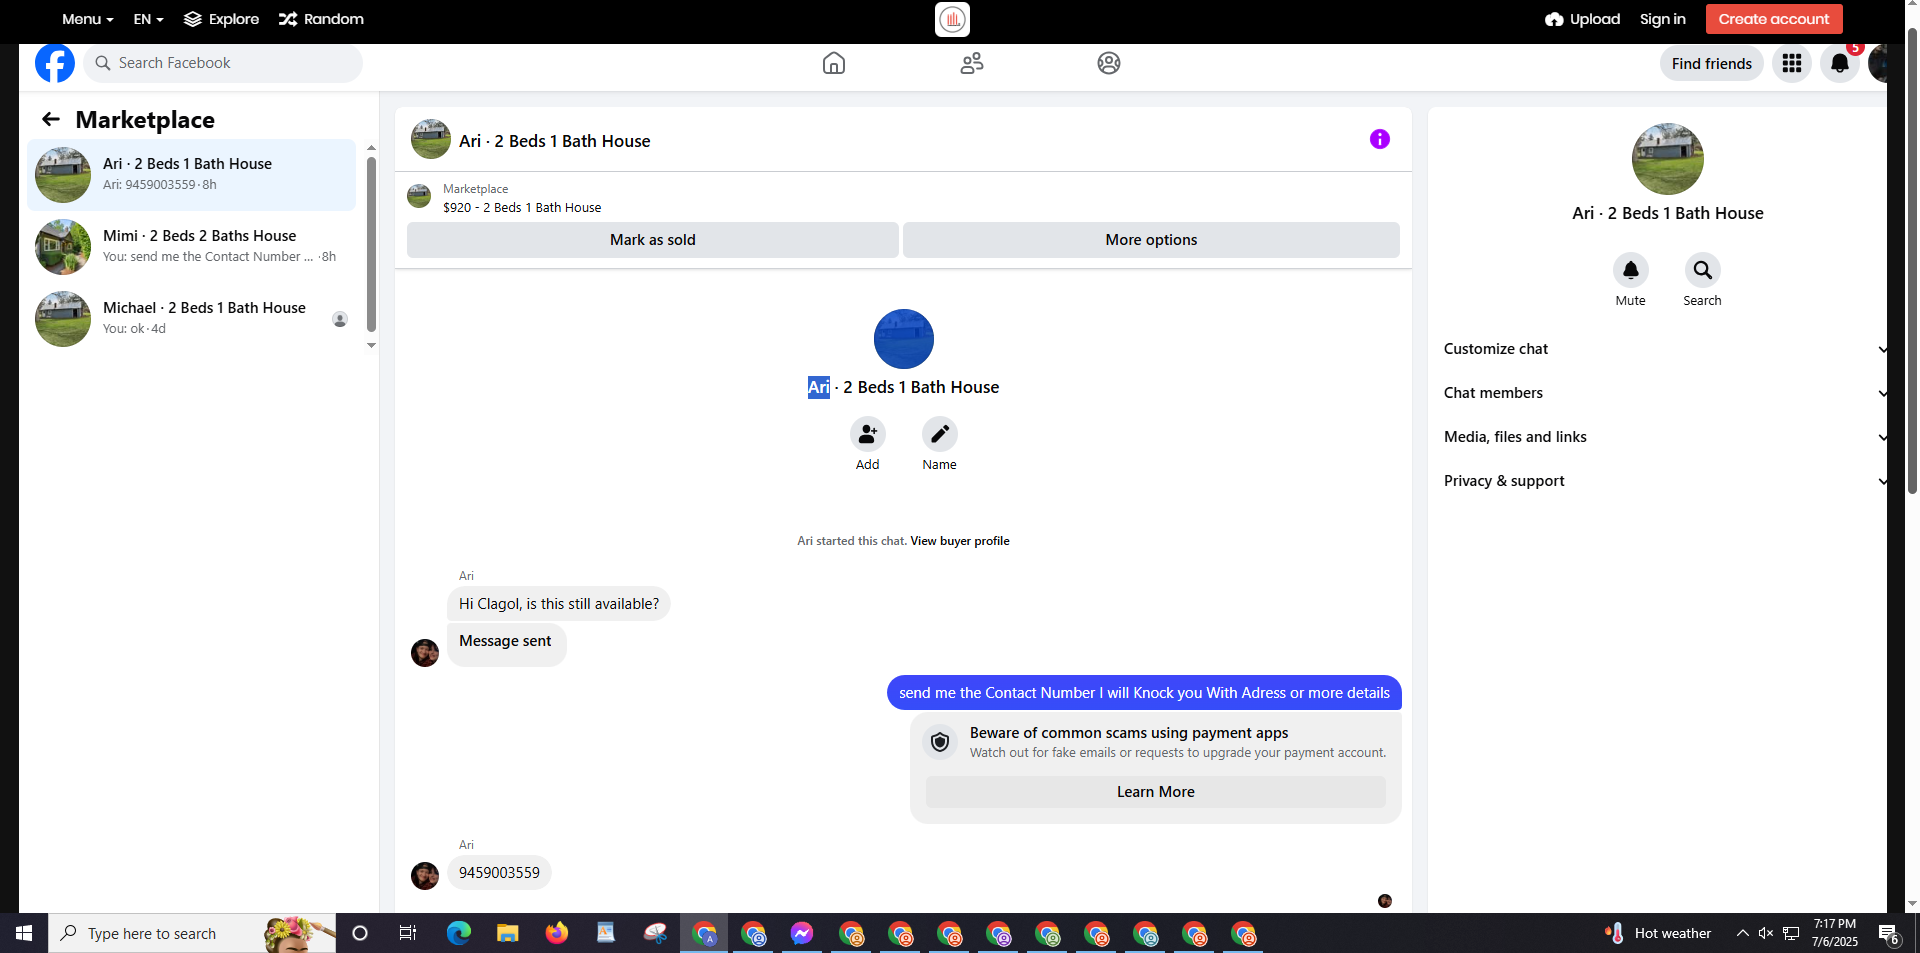1920x953 pixels.
Task: Click the shield icon in scam warning
Action: (x=940, y=742)
